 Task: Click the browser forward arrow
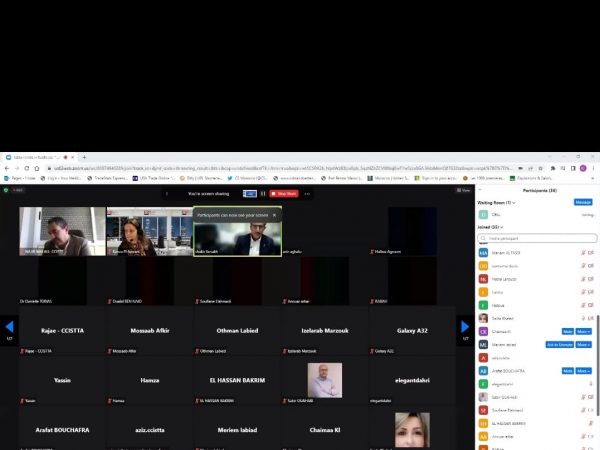click(x=17, y=168)
